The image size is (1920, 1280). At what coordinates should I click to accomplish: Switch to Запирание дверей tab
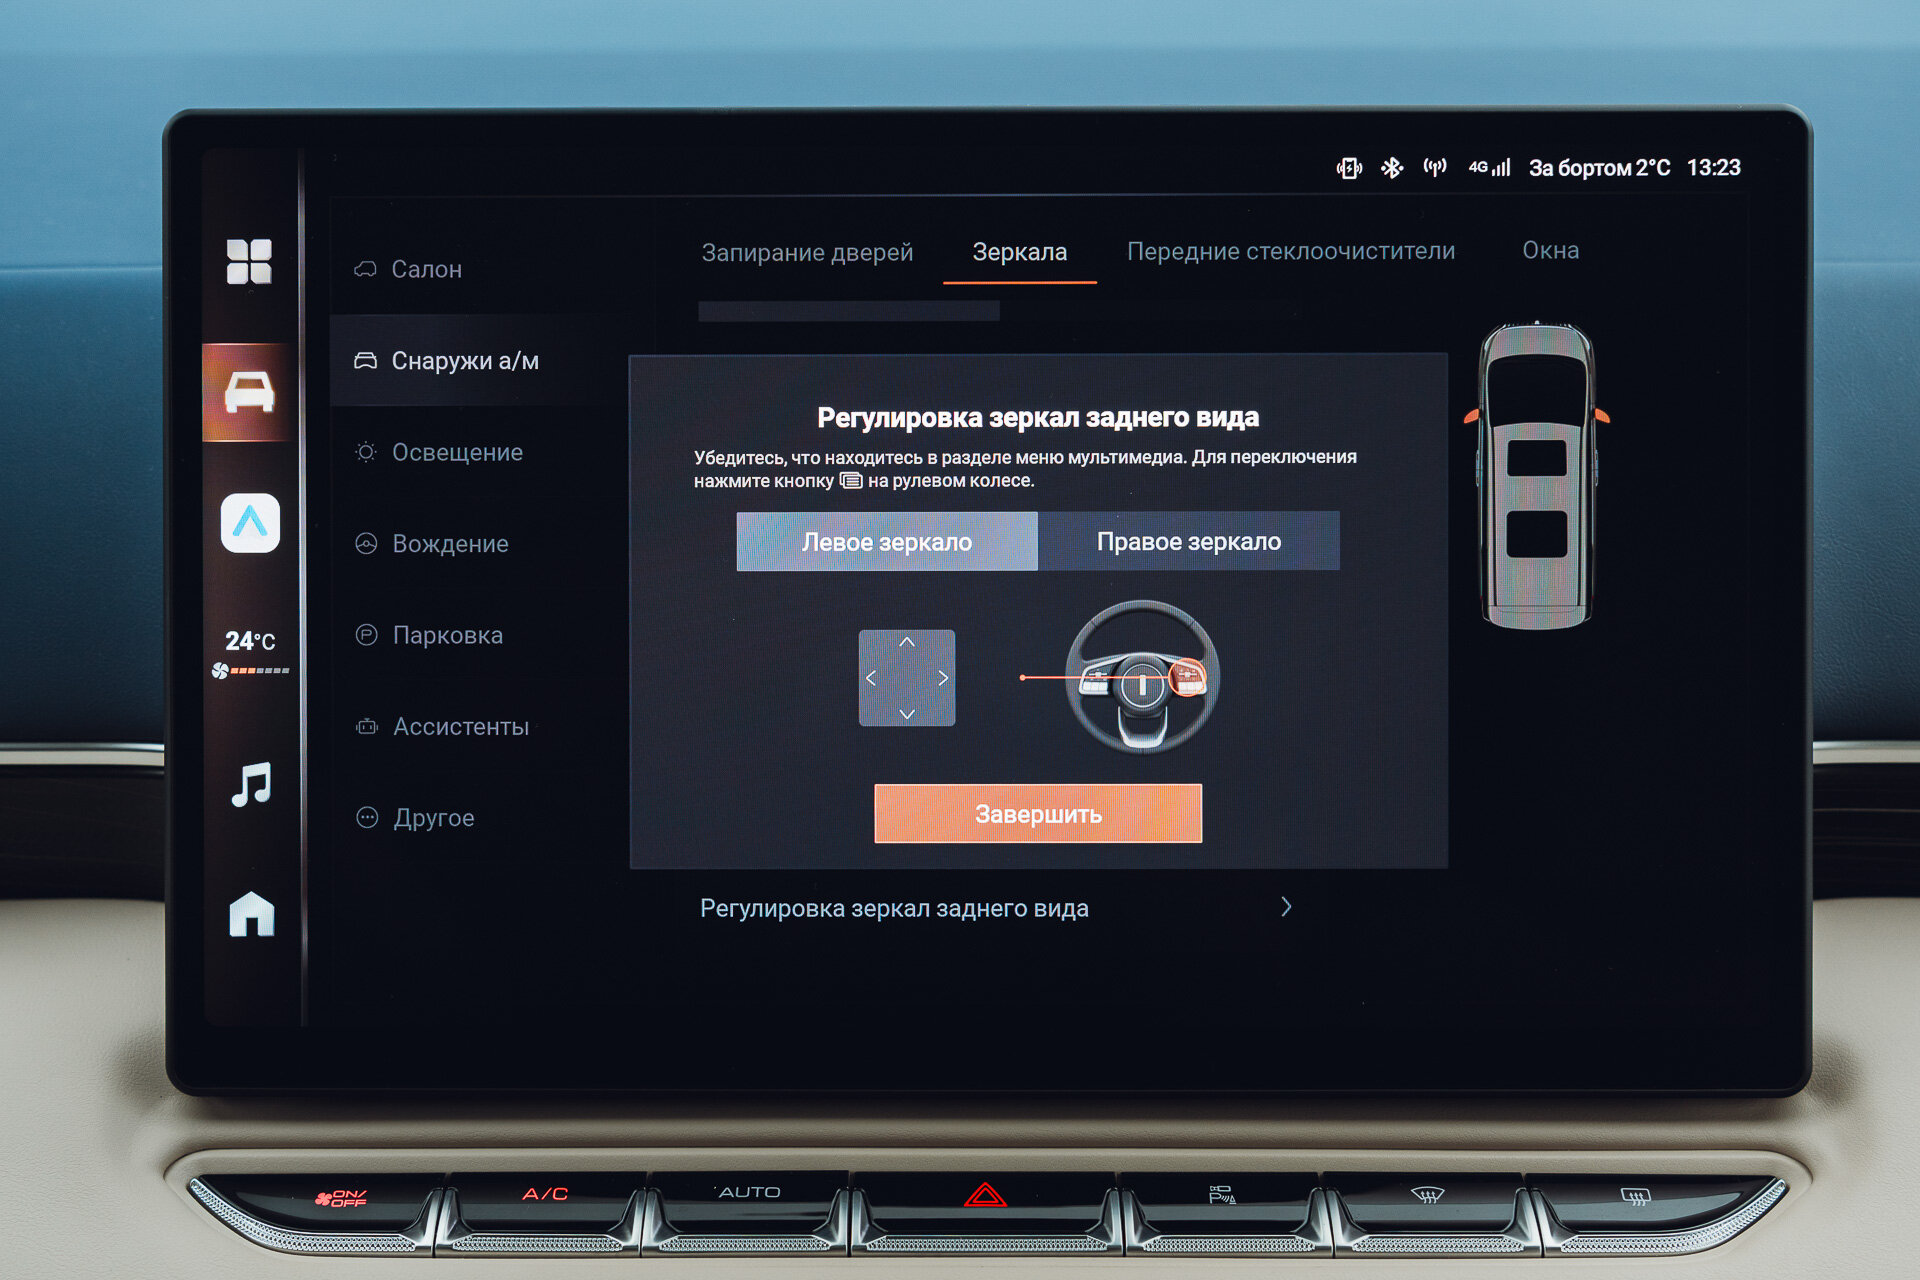tap(807, 252)
